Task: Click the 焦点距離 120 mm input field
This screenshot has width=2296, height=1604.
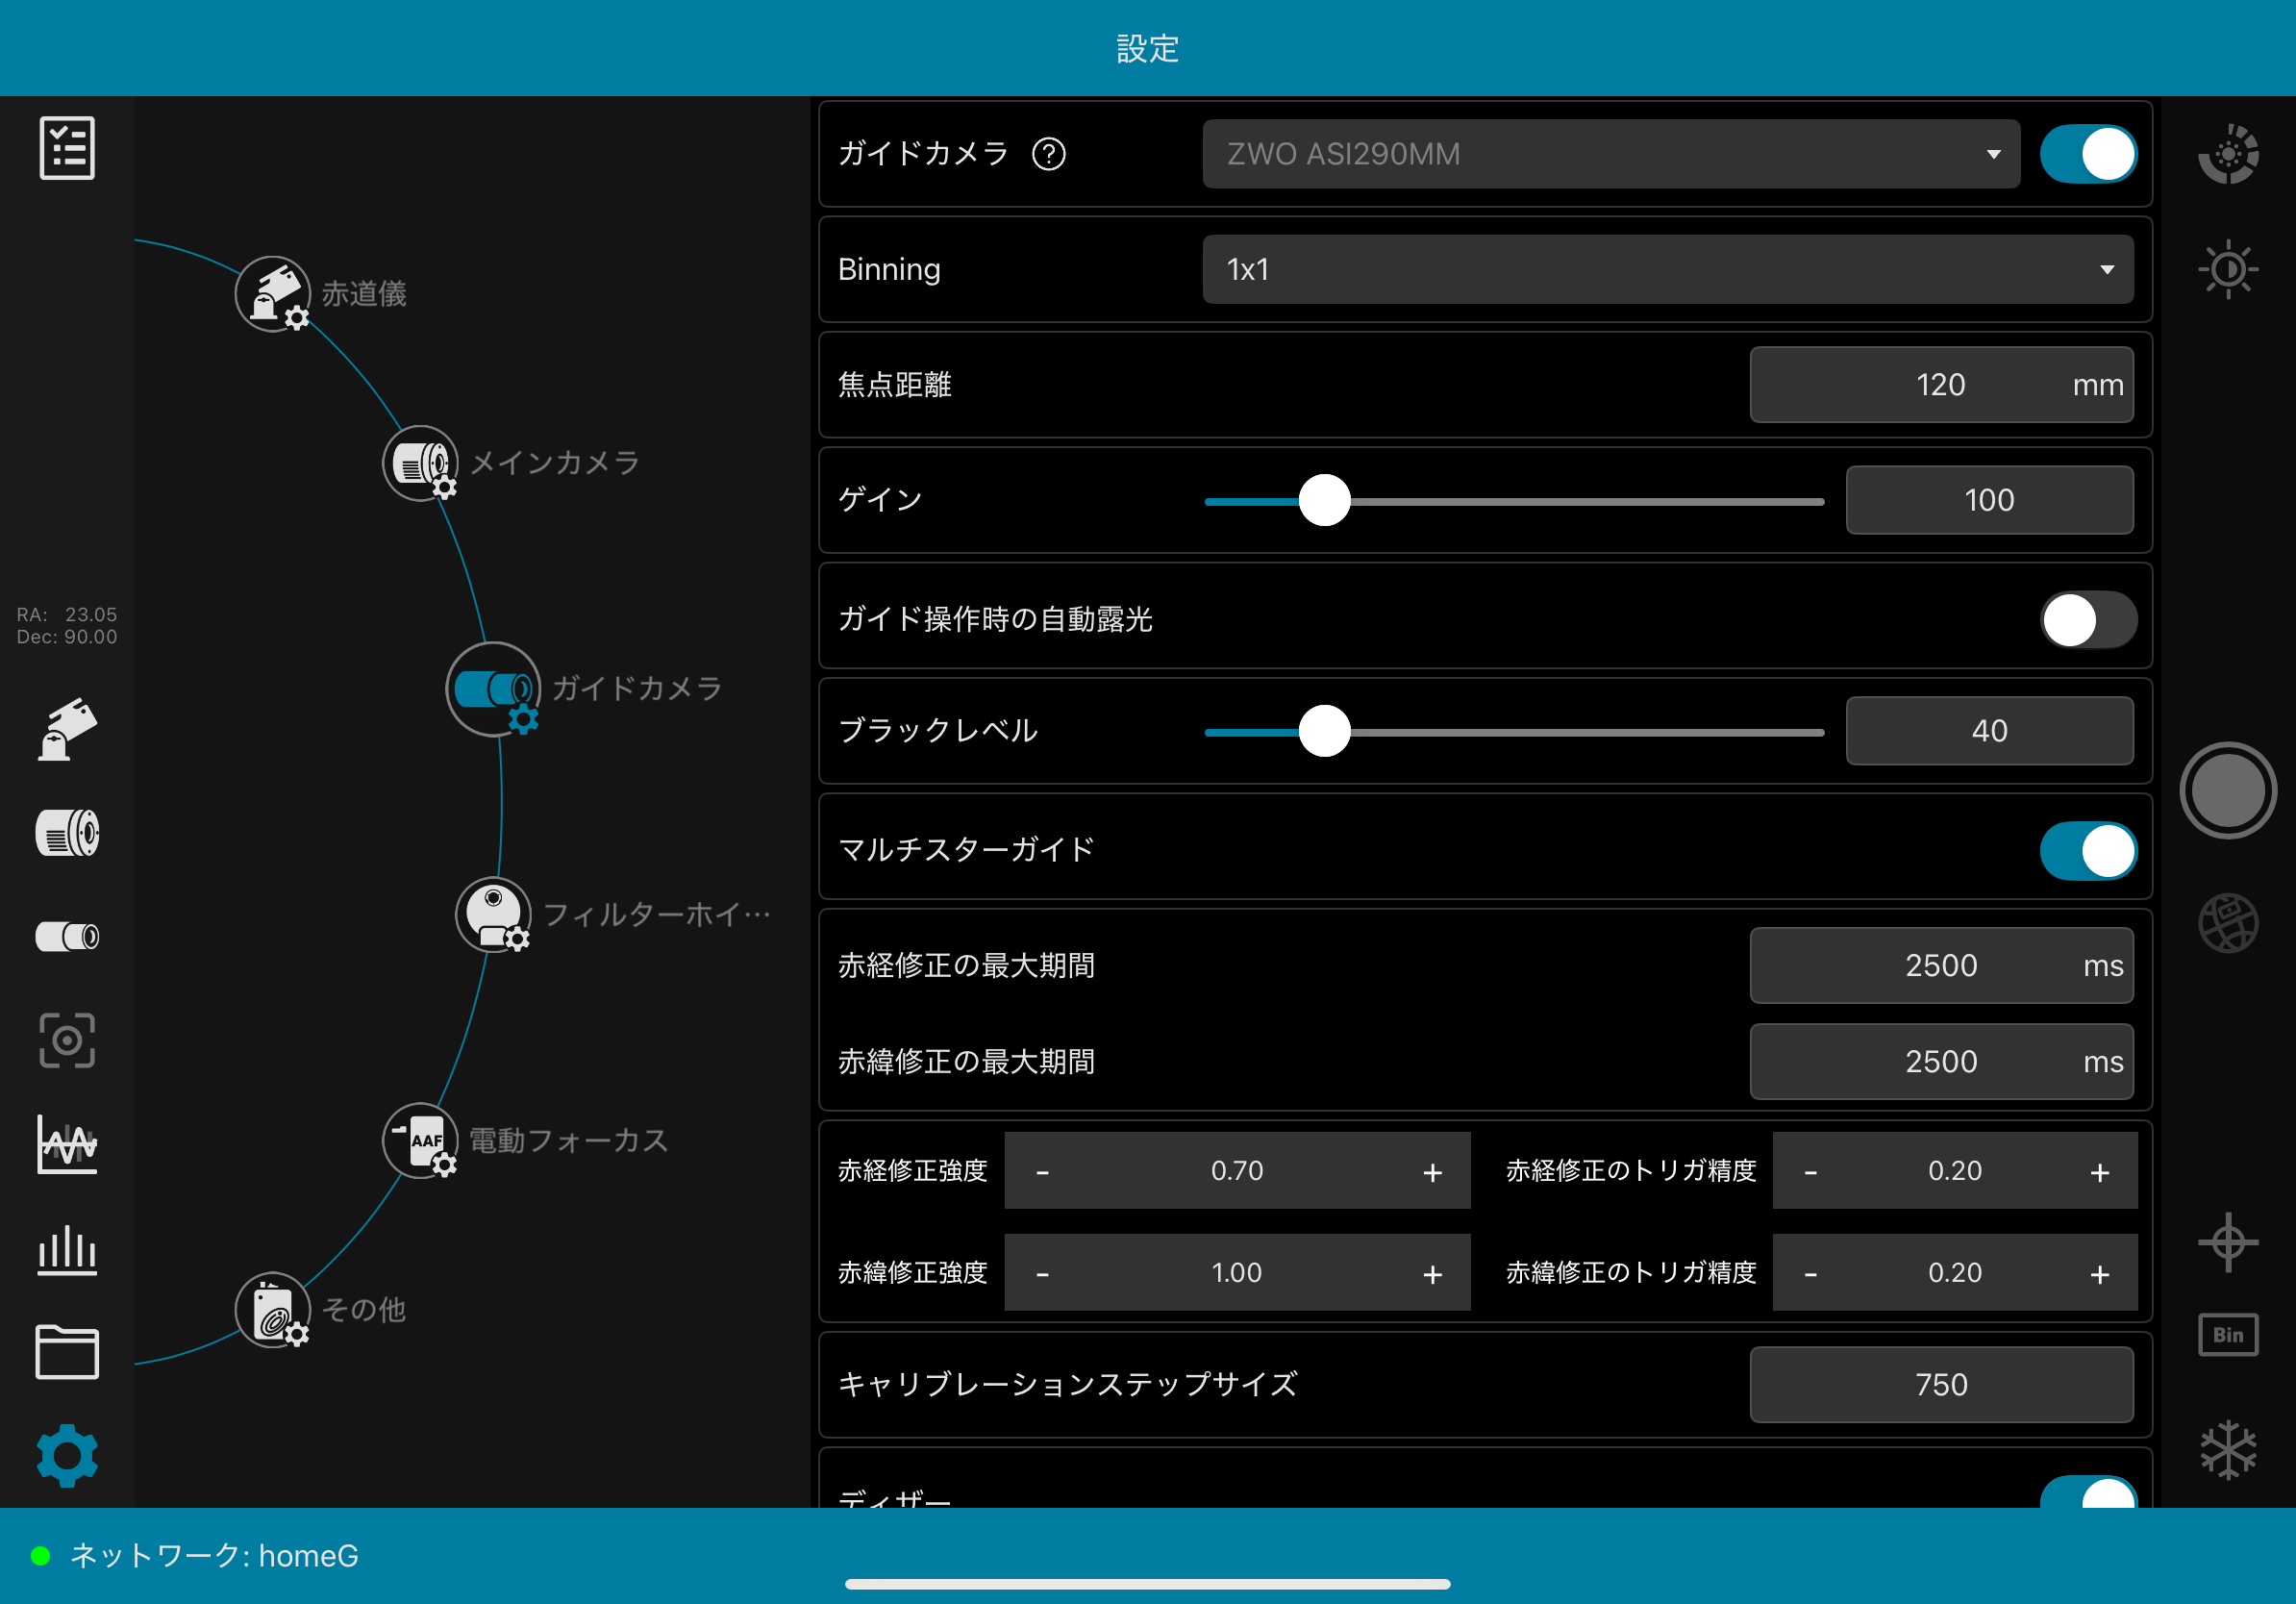Action: tap(1940, 385)
